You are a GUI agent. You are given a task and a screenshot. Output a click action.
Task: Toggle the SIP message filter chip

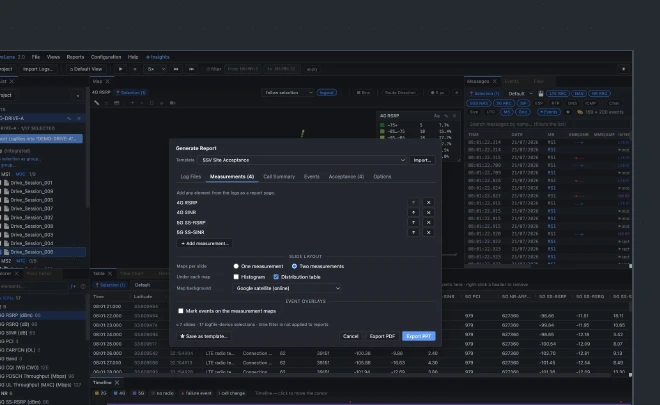click(x=523, y=103)
